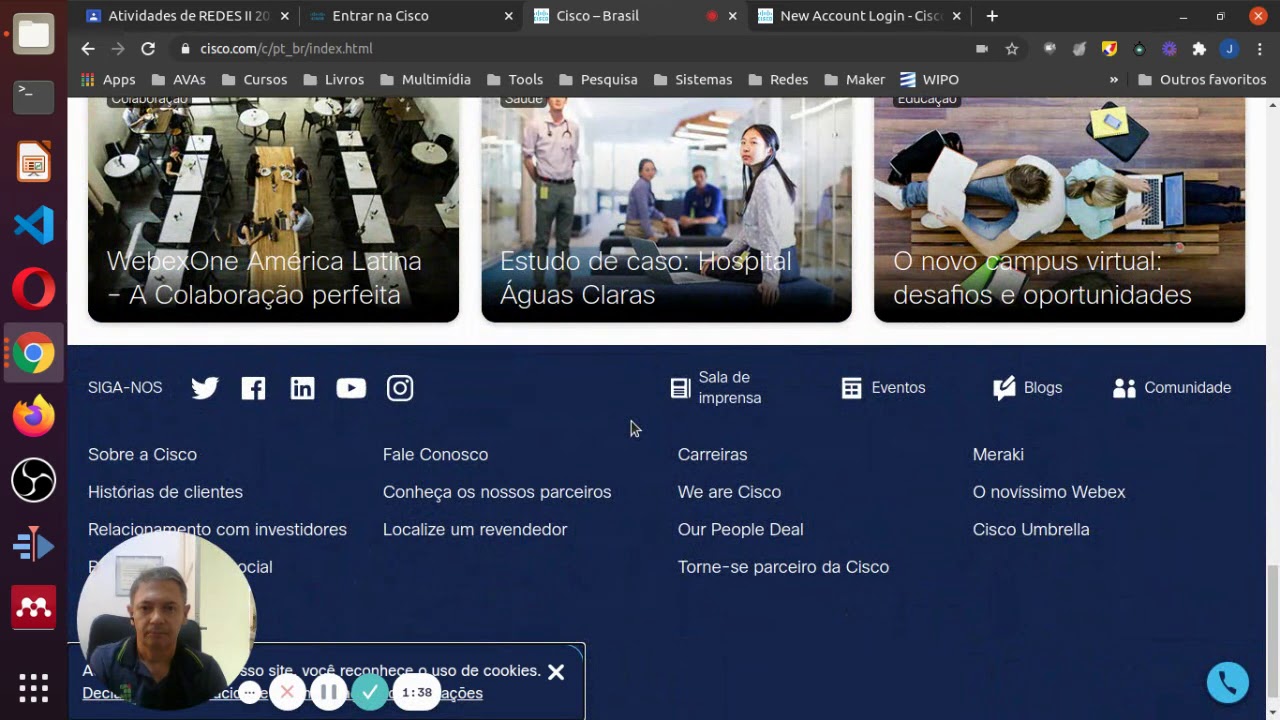The height and width of the screenshot is (720, 1280).
Task: Close the Entrar na Cisco tab
Action: 508,16
